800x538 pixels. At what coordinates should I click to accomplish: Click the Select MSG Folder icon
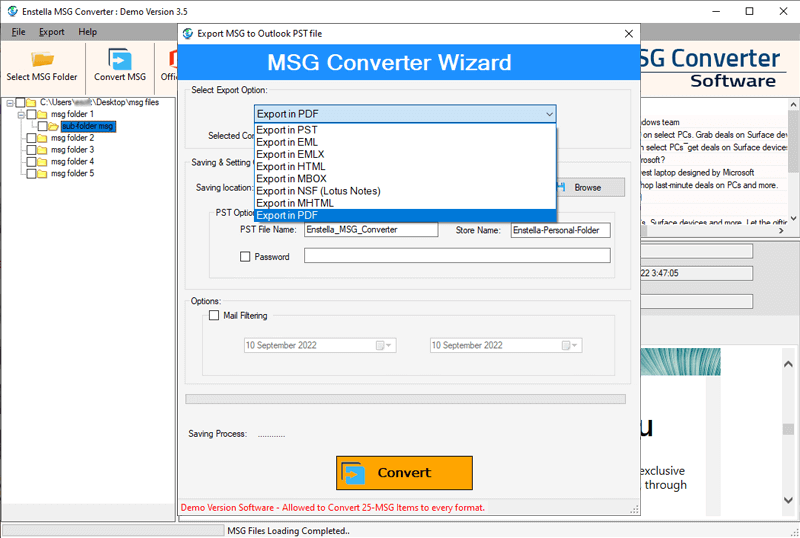[x=42, y=59]
